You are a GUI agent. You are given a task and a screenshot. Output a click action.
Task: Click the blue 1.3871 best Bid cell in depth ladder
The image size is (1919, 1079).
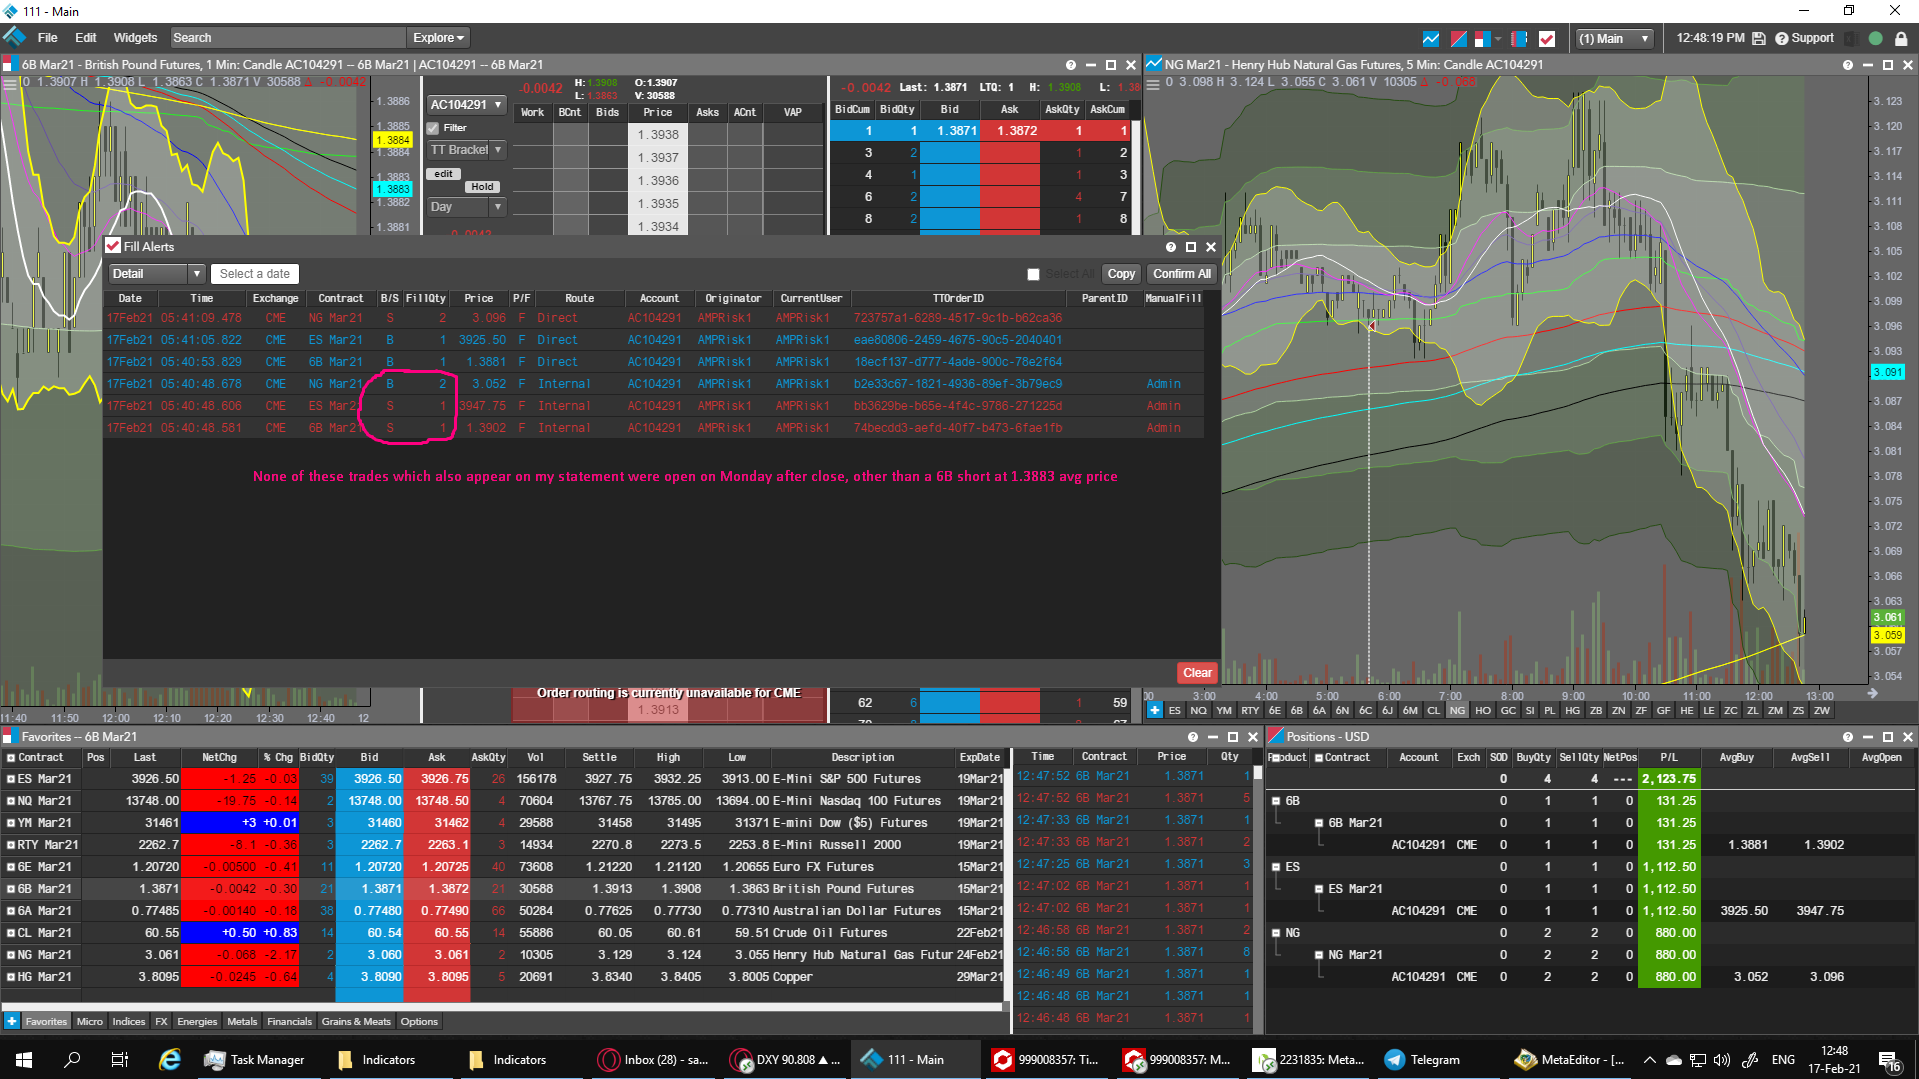pyautogui.click(x=950, y=131)
